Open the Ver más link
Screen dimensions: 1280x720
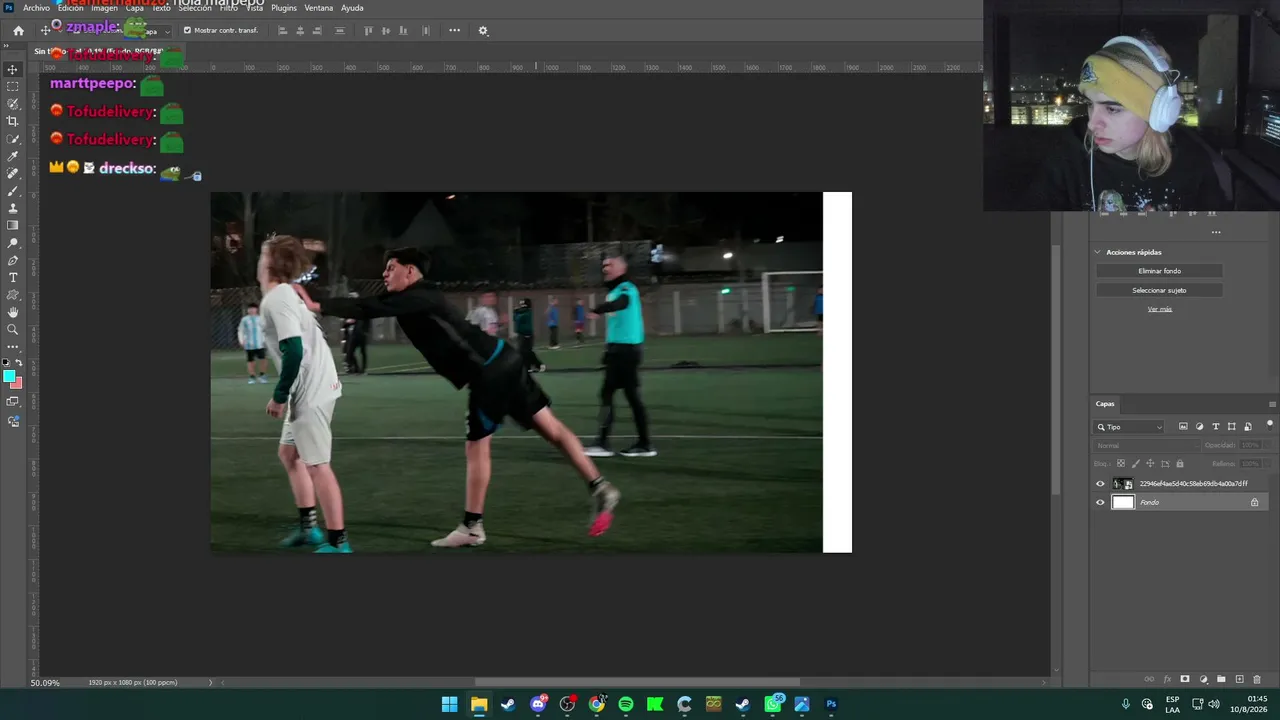pos(1160,309)
